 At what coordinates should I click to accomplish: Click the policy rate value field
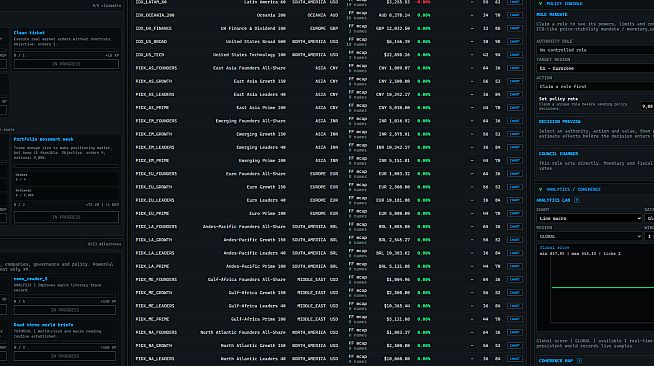[x=647, y=106]
